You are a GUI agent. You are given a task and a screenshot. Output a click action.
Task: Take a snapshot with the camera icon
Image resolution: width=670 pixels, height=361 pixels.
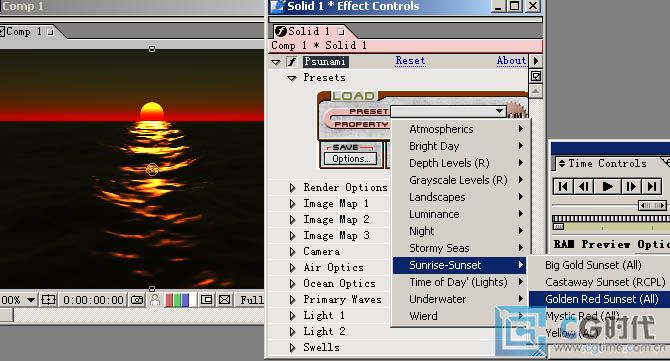[x=137, y=300]
